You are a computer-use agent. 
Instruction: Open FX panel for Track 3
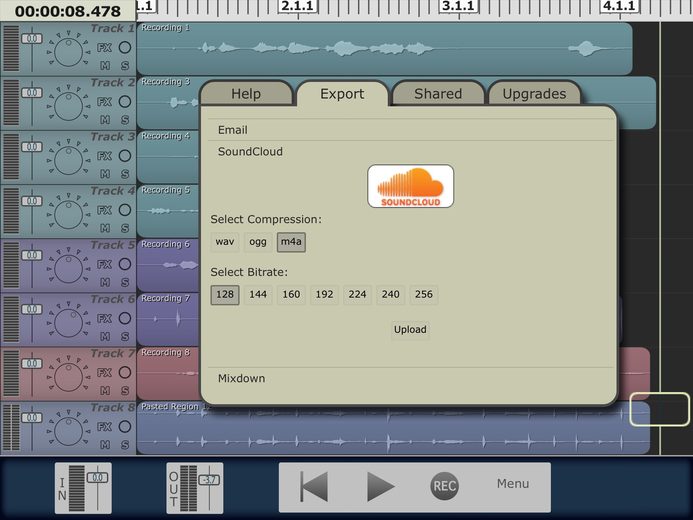click(104, 156)
